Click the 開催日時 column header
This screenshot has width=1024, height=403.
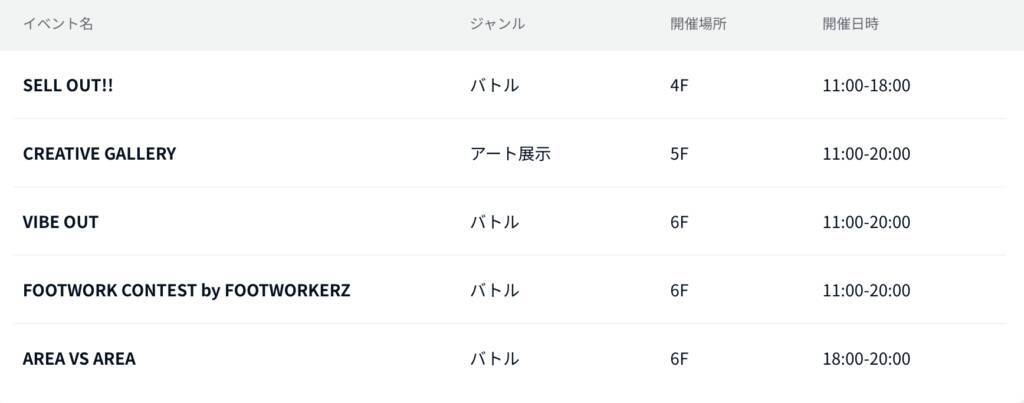pyautogui.click(x=850, y=24)
